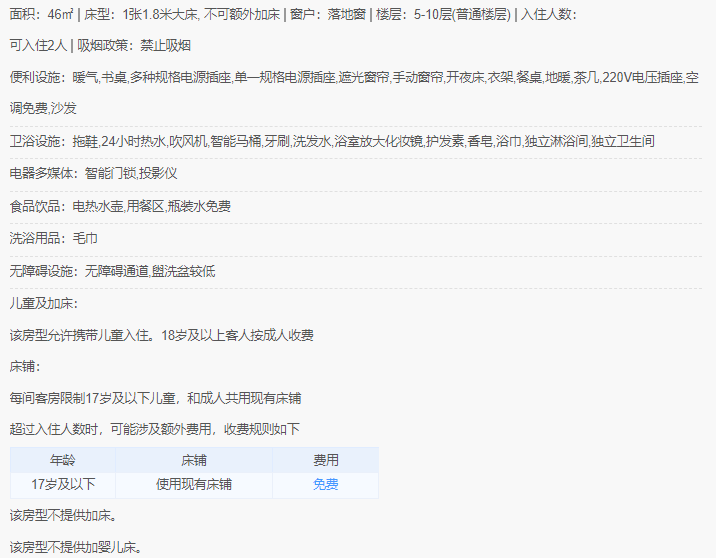Image resolution: width=716 pixels, height=558 pixels.
Task: Click the 每间客房限制17岁及以下儿童 sentence
Action: click(155, 399)
